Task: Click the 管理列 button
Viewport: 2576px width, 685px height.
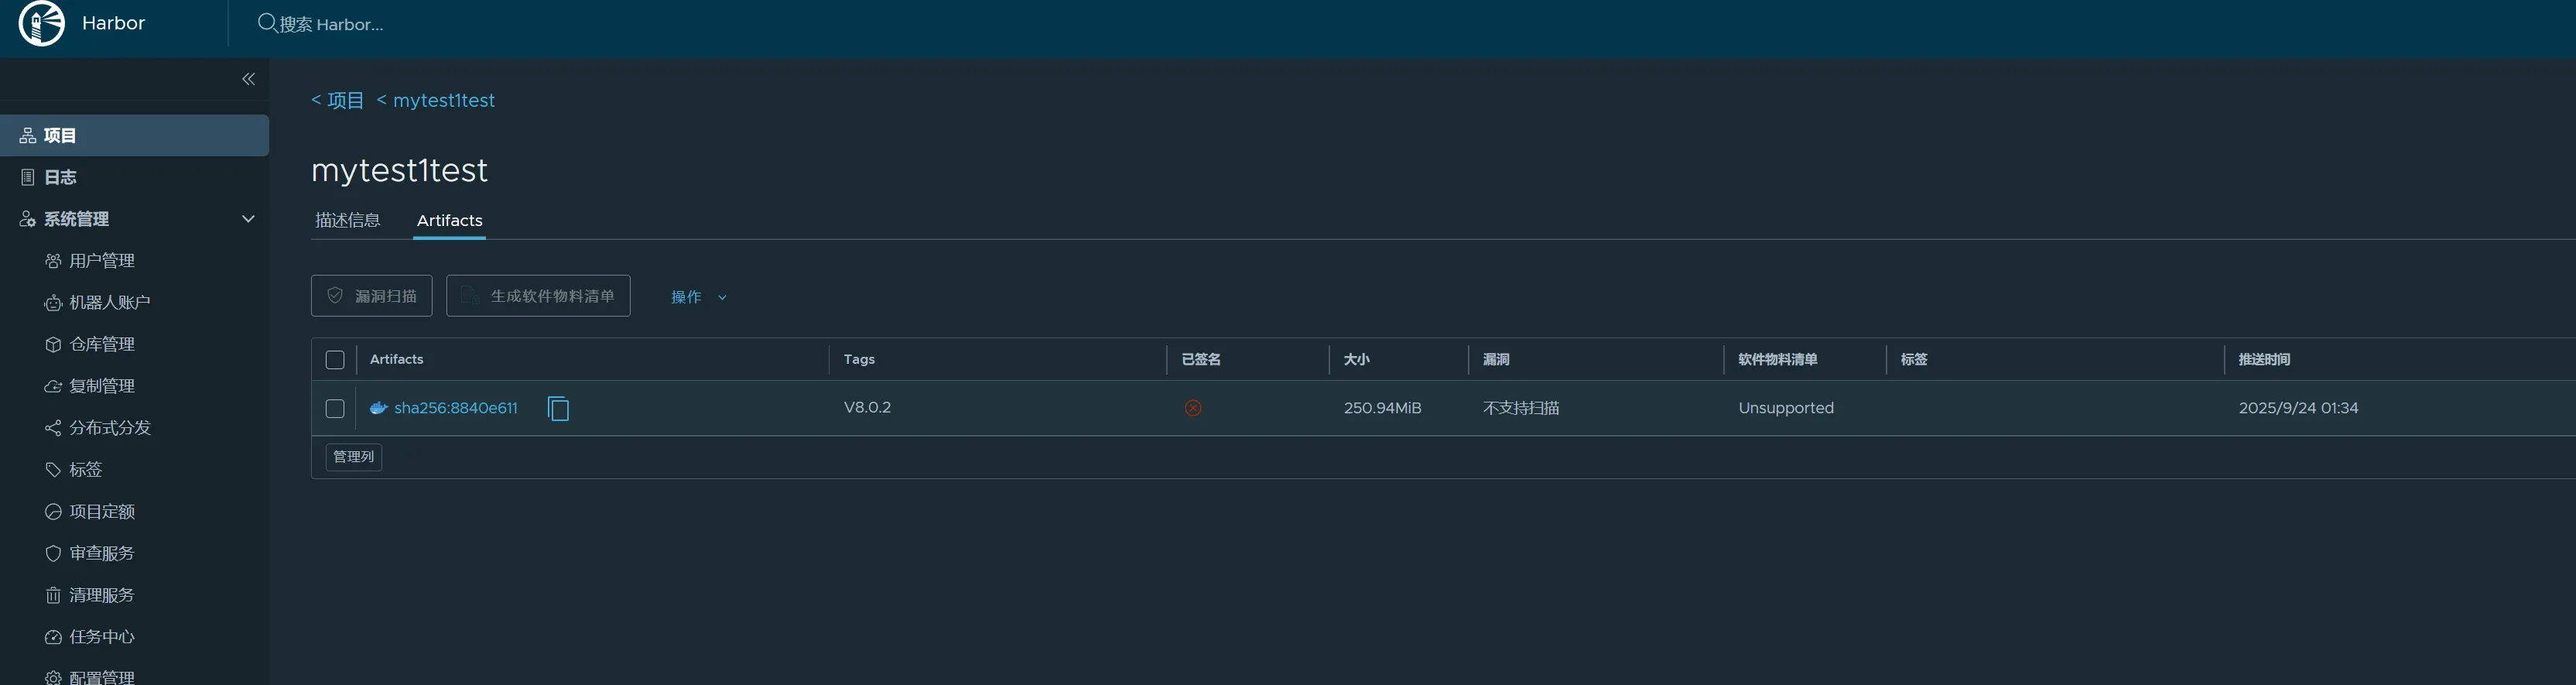Action: [x=353, y=457]
